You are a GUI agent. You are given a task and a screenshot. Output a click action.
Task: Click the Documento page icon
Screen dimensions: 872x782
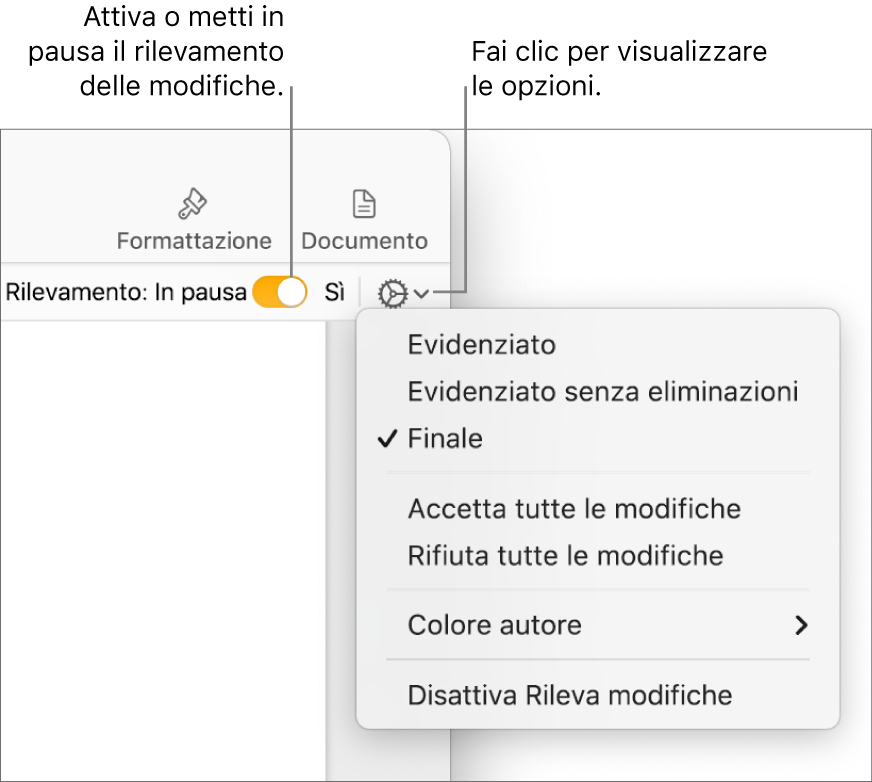[364, 205]
